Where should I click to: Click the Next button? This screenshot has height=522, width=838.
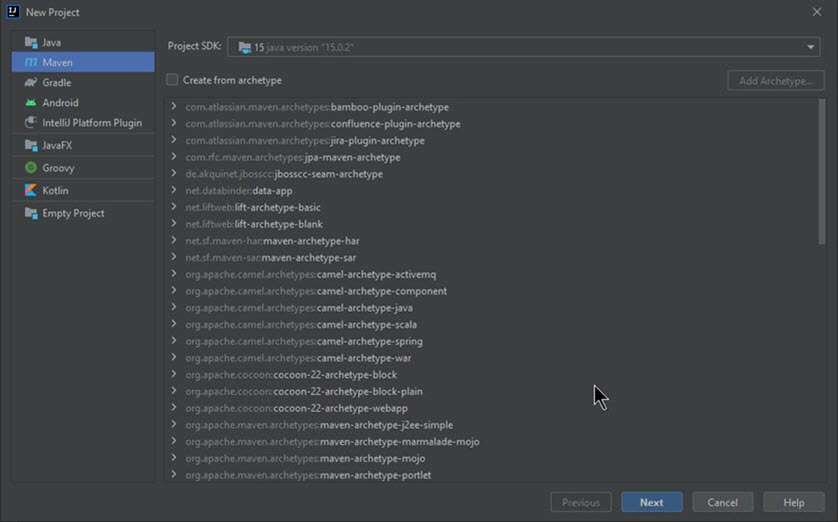tap(651, 502)
